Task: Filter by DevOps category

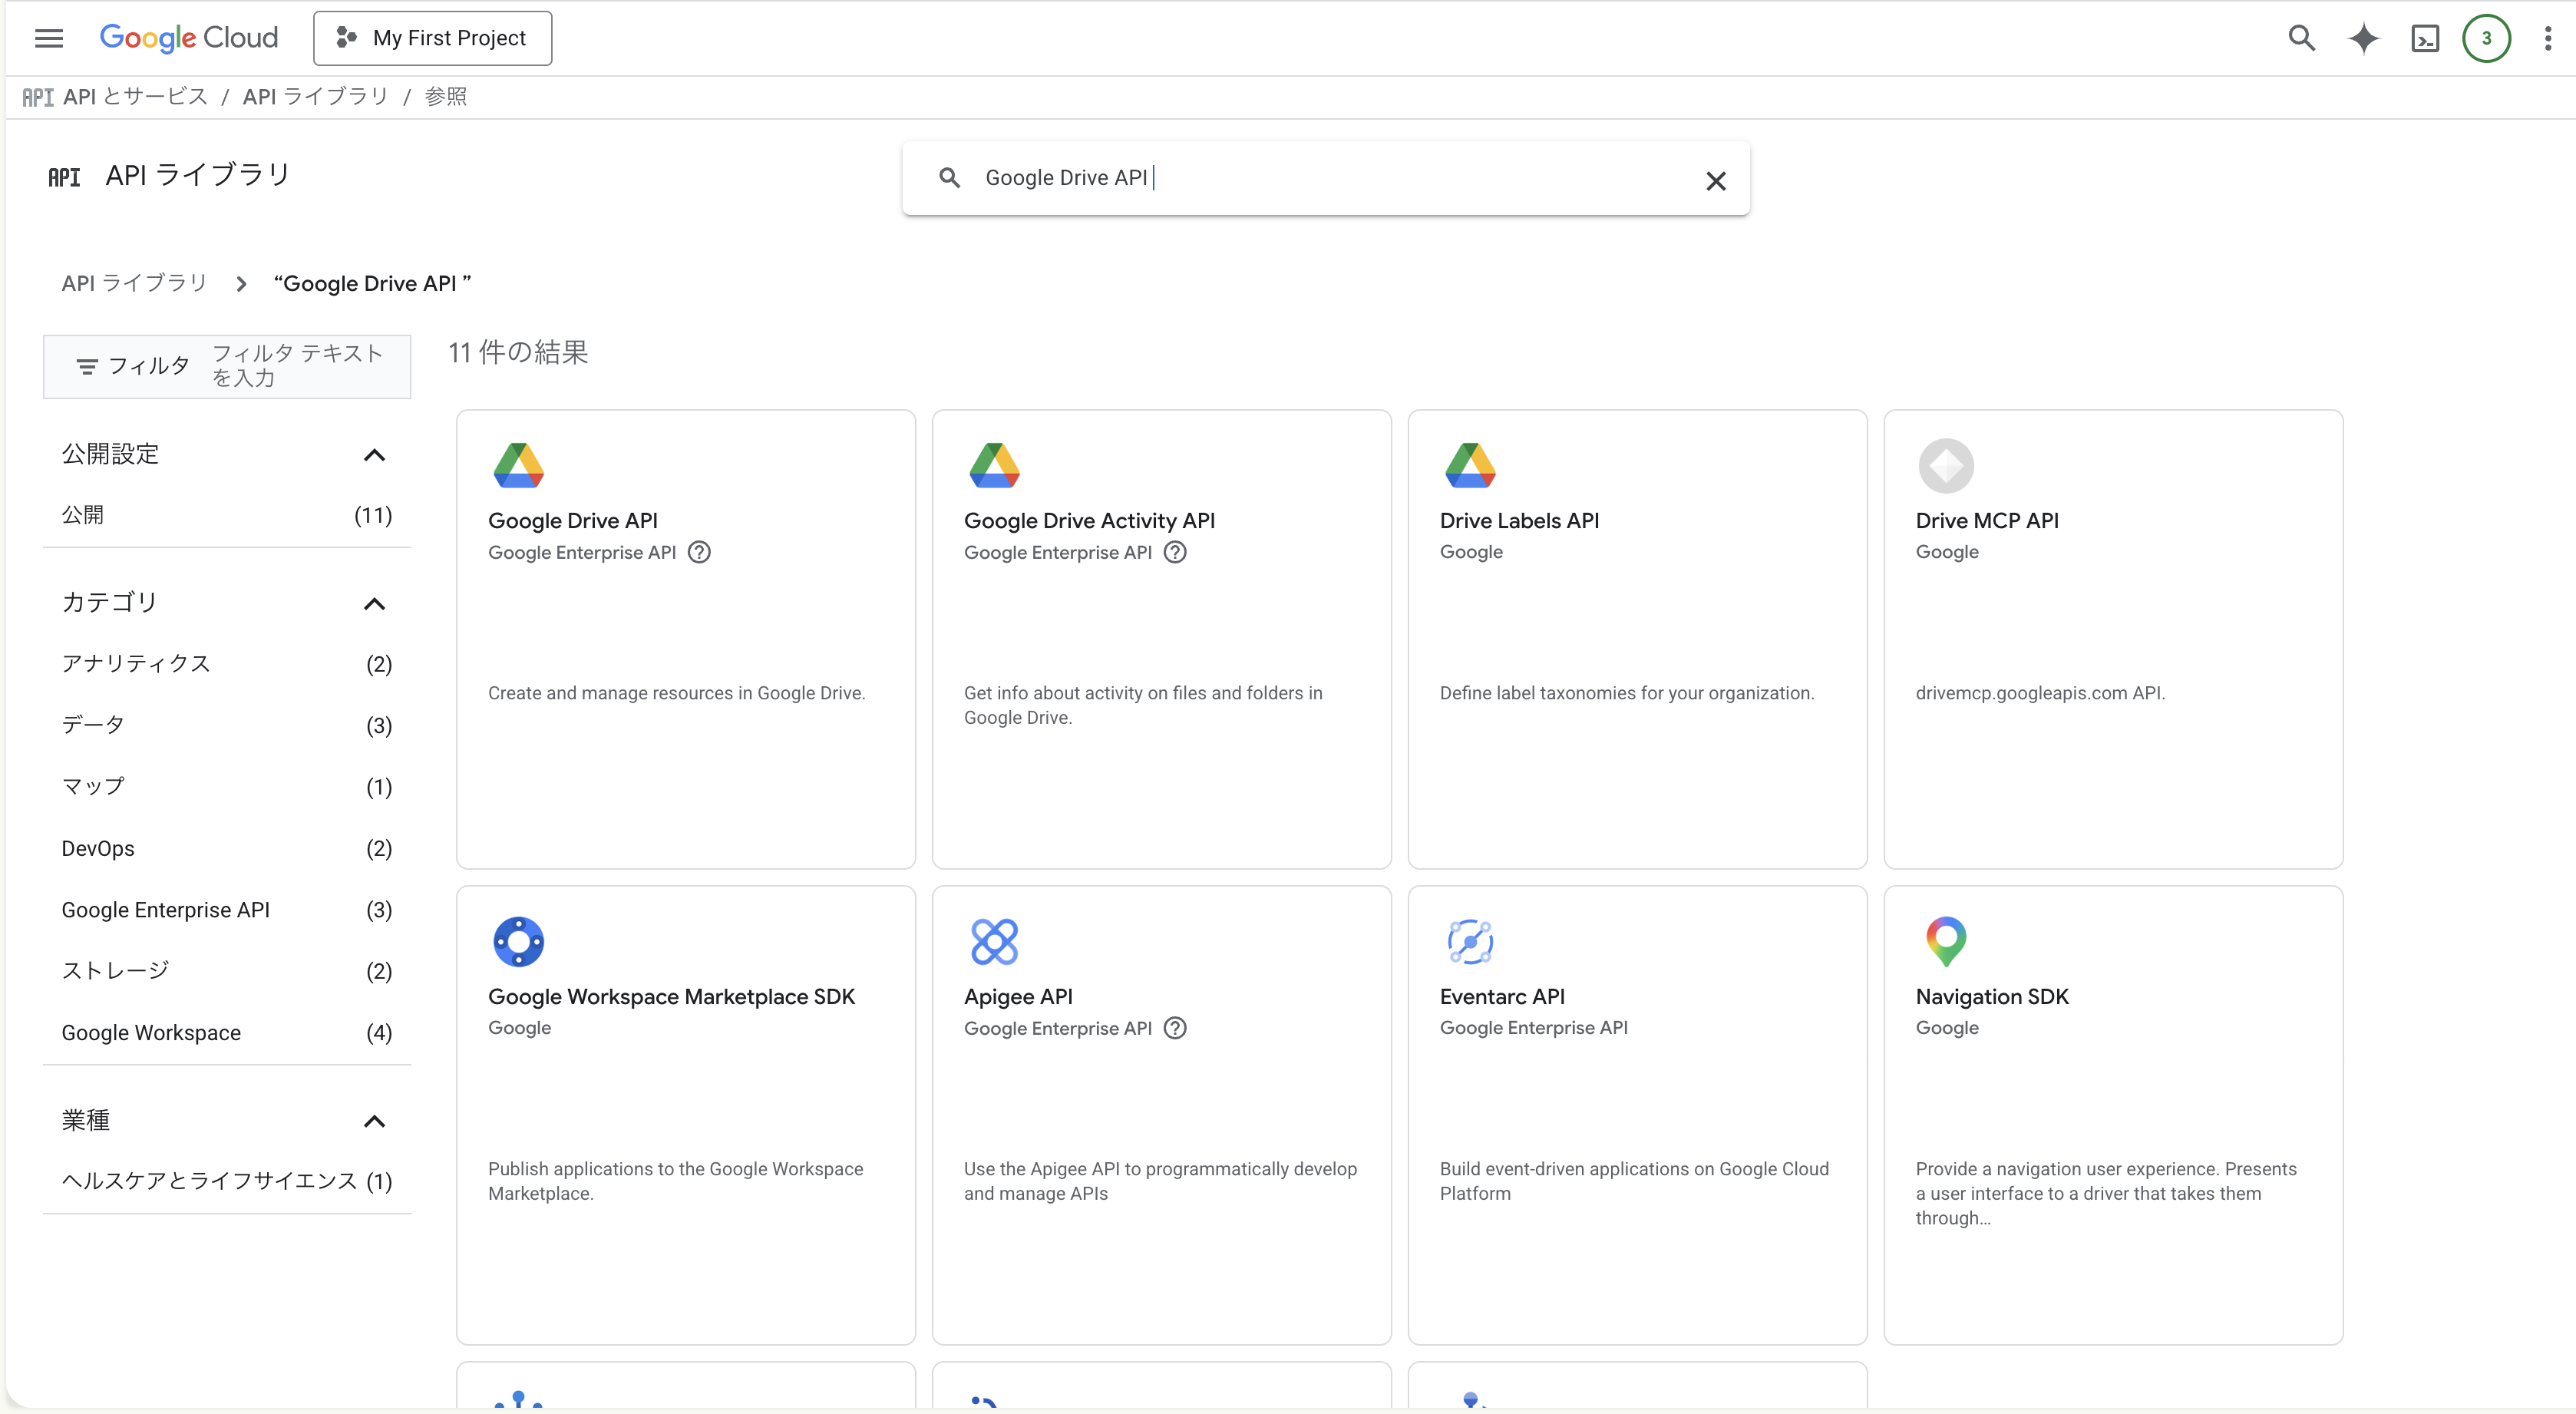Action: [227, 848]
